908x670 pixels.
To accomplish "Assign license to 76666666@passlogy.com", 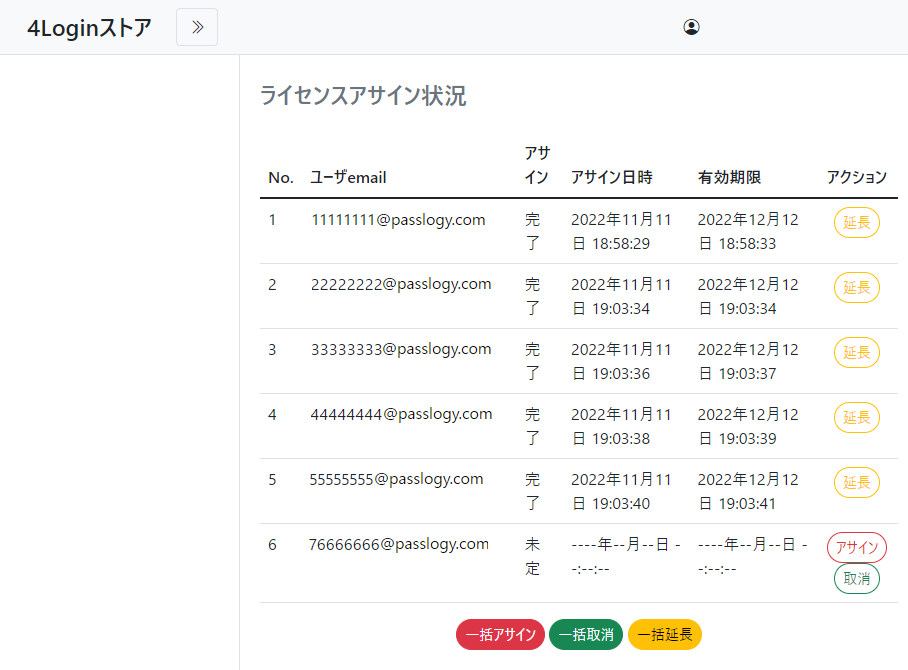I will [856, 547].
